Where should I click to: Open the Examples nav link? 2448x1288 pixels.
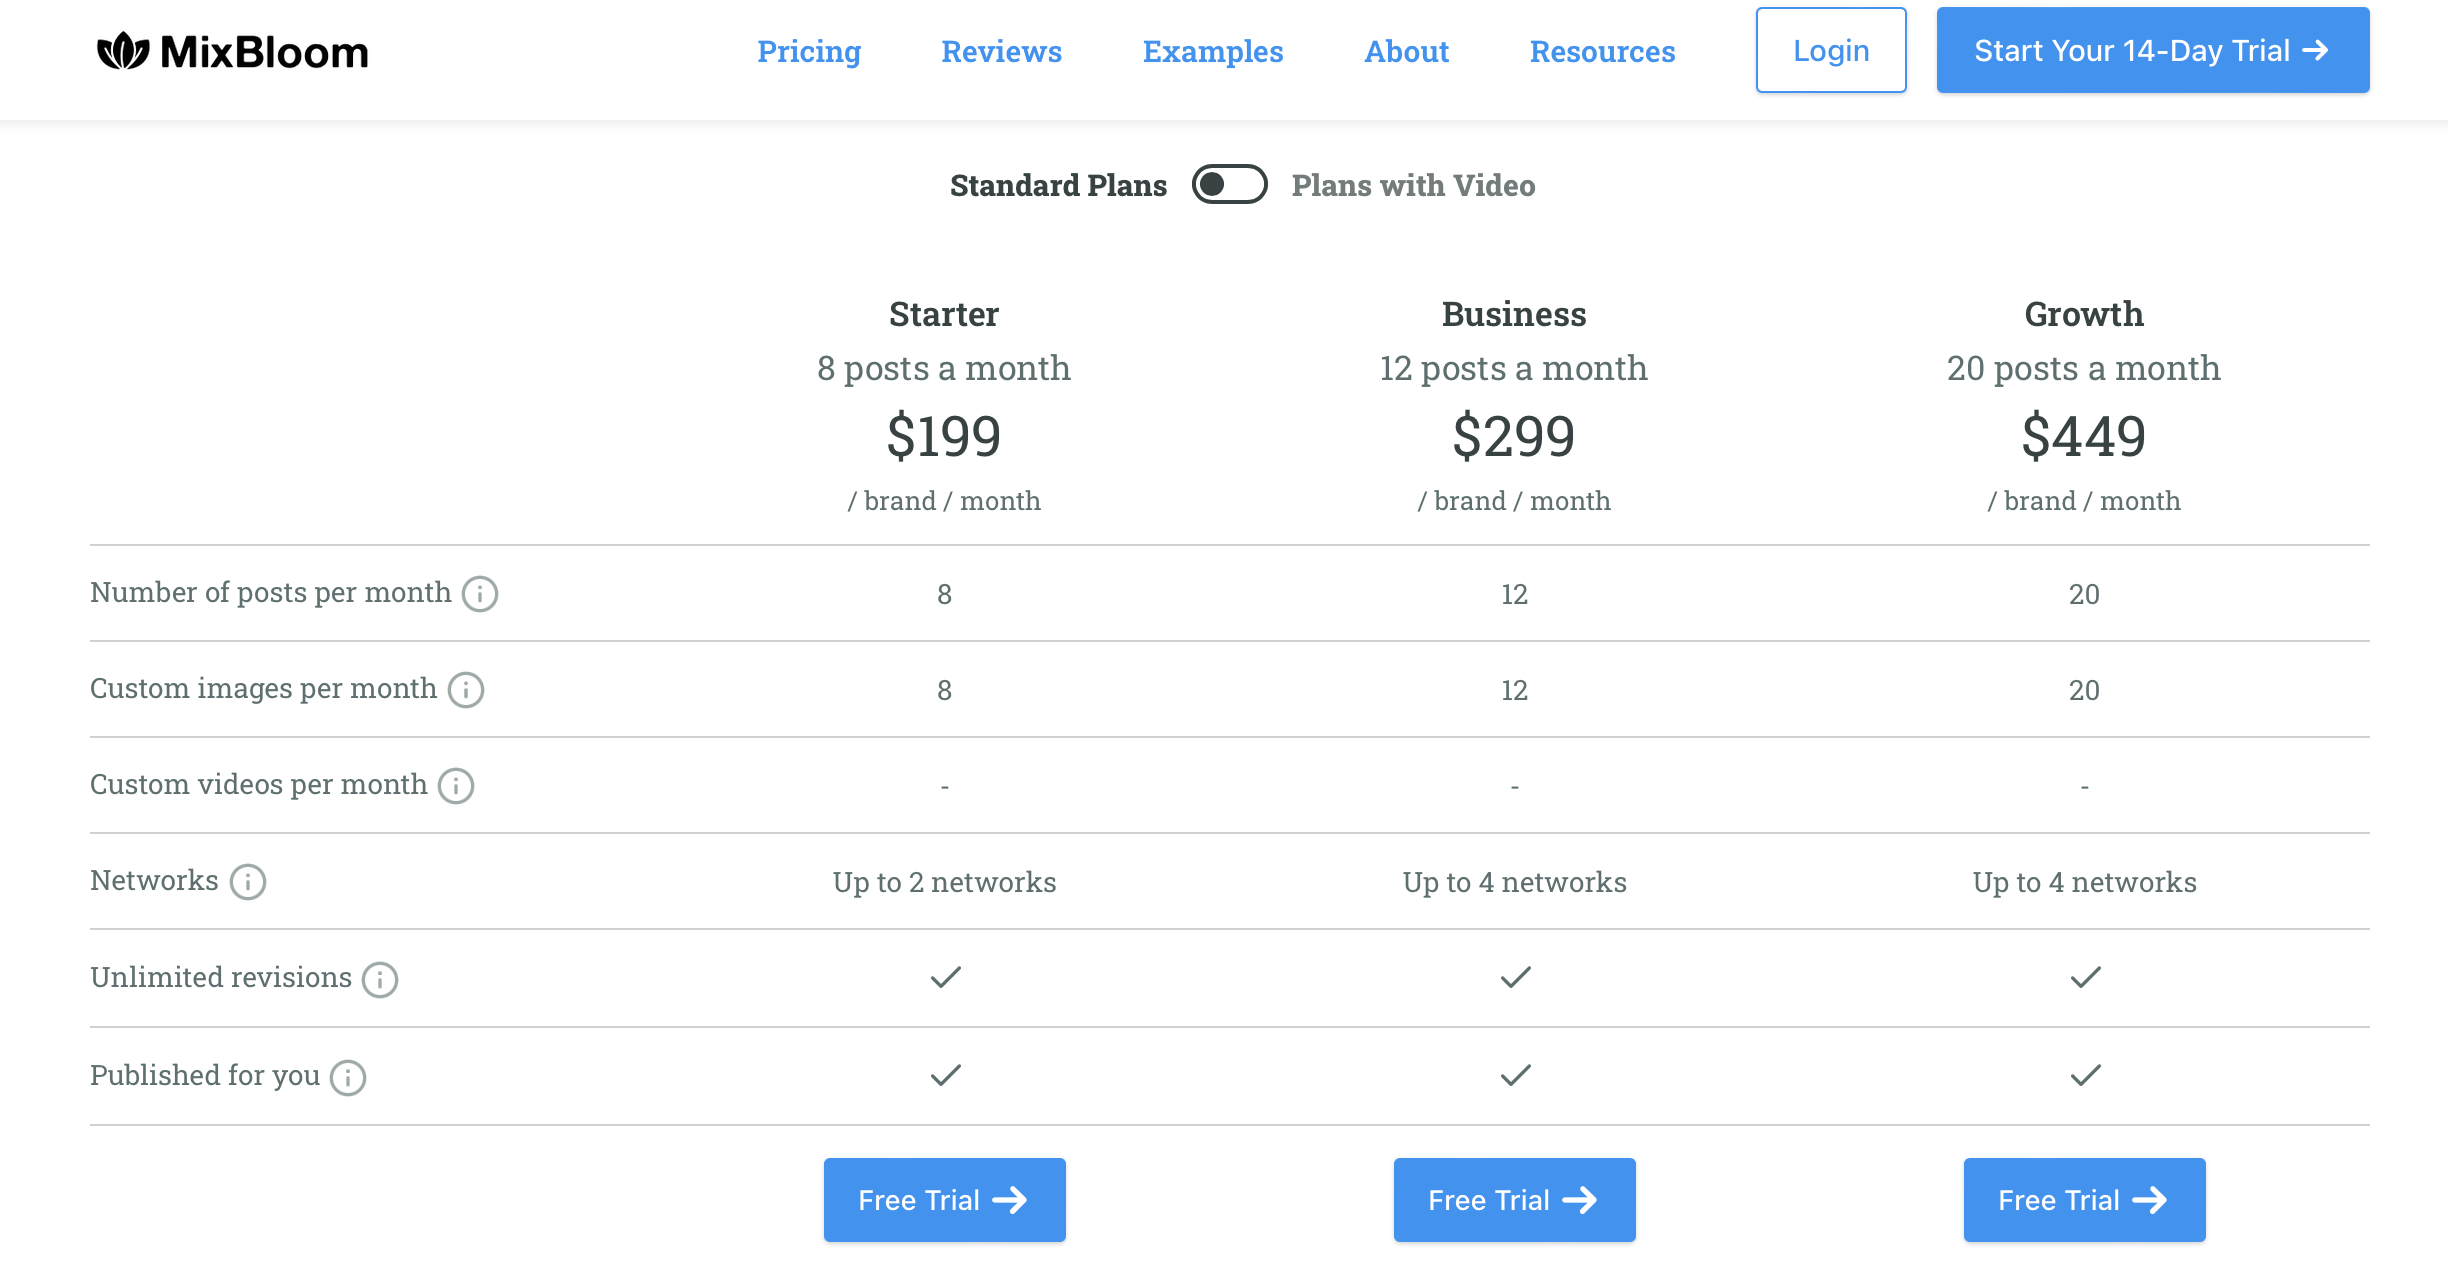pyautogui.click(x=1213, y=51)
